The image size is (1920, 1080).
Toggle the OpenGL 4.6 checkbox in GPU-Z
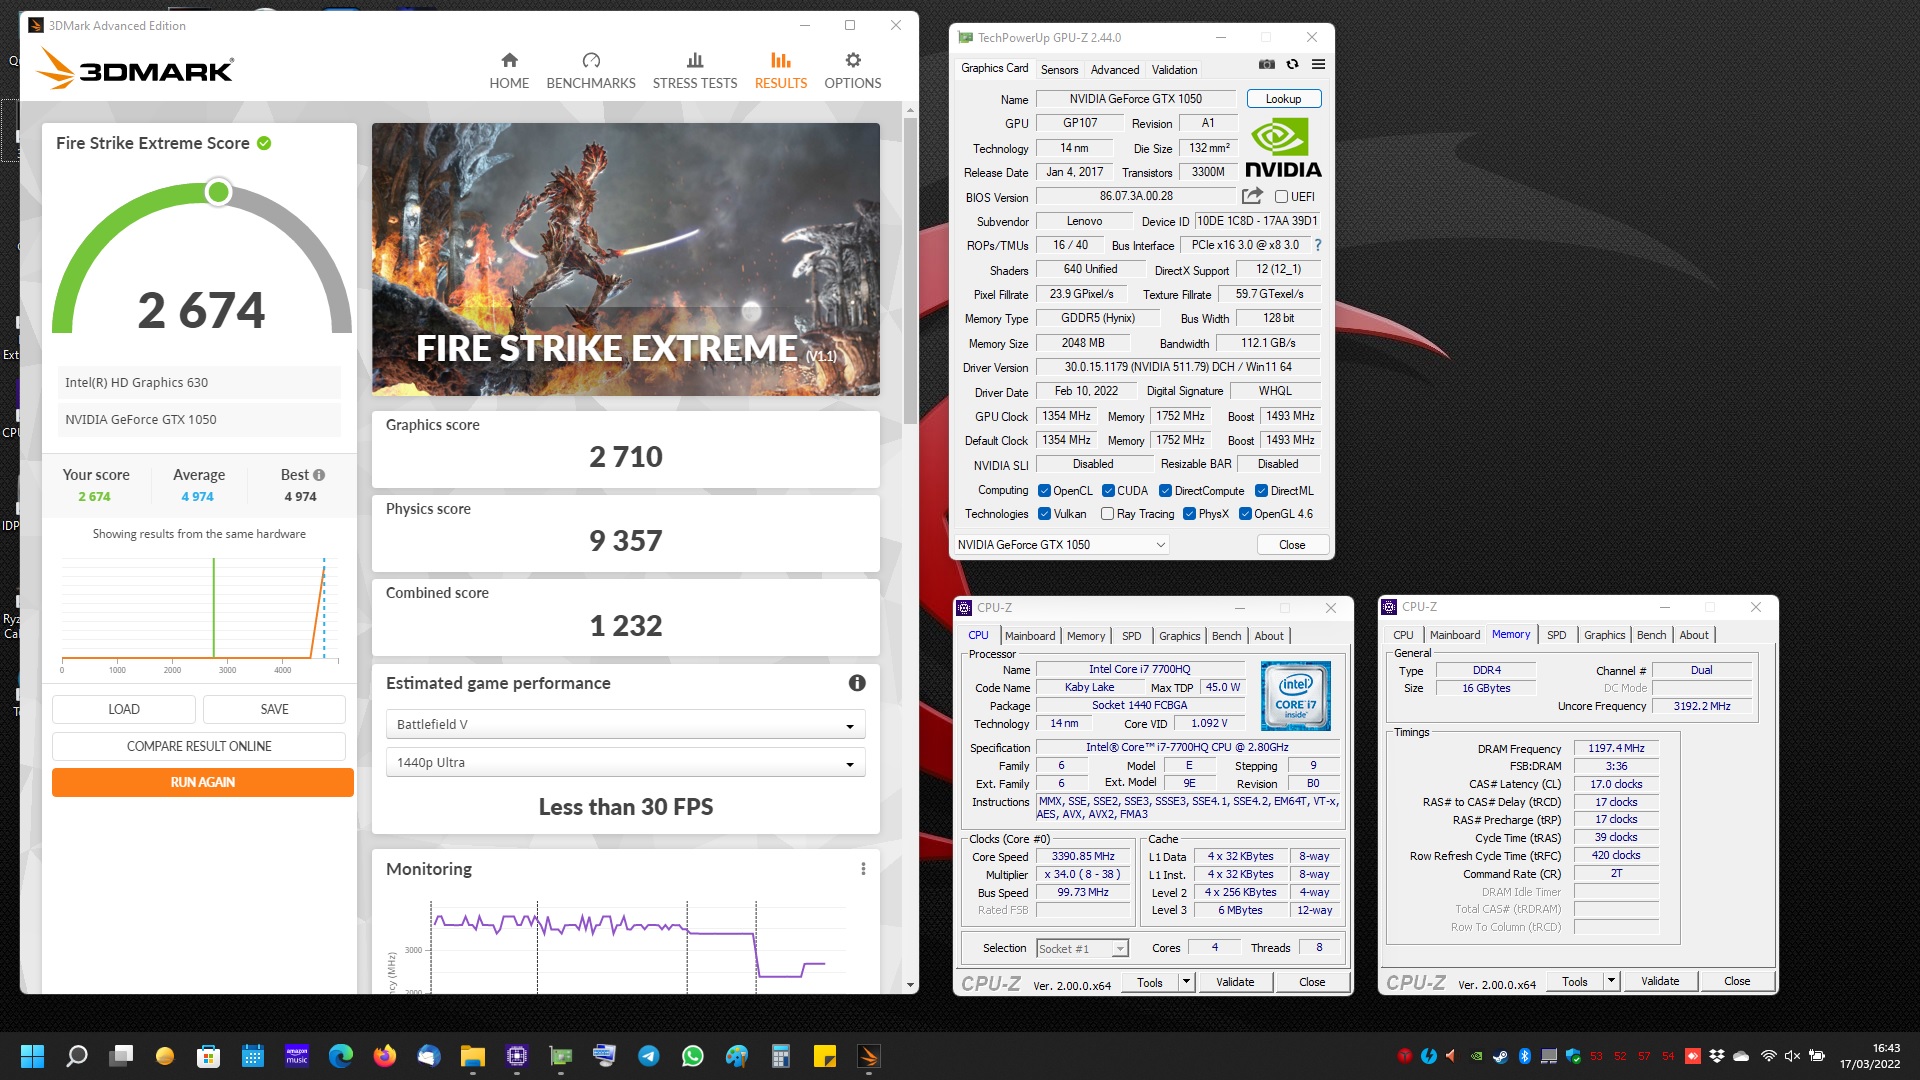pyautogui.click(x=1245, y=514)
